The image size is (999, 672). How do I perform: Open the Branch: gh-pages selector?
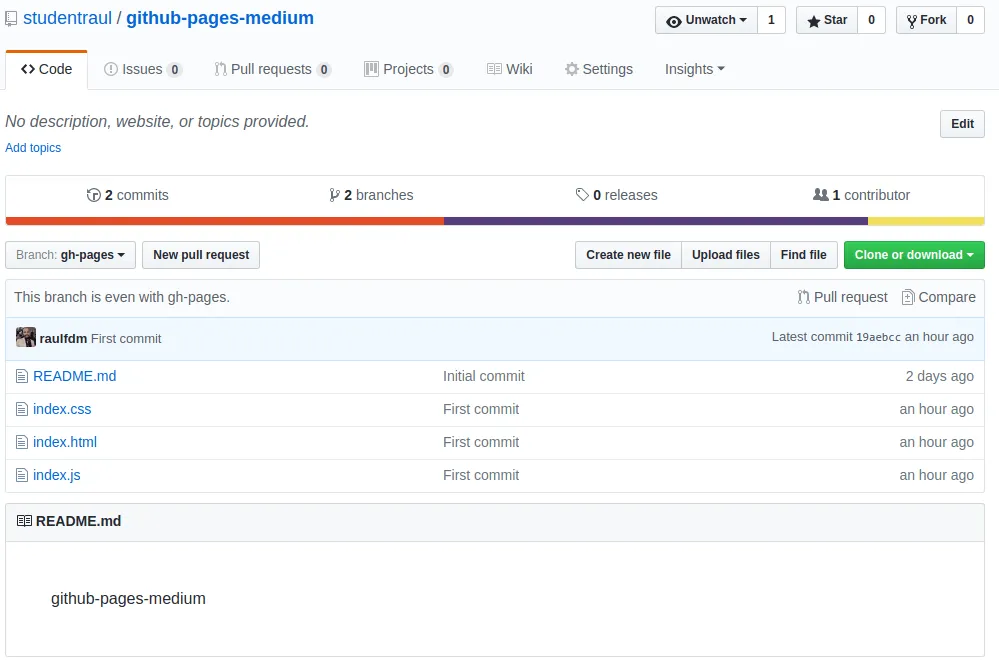[70, 255]
